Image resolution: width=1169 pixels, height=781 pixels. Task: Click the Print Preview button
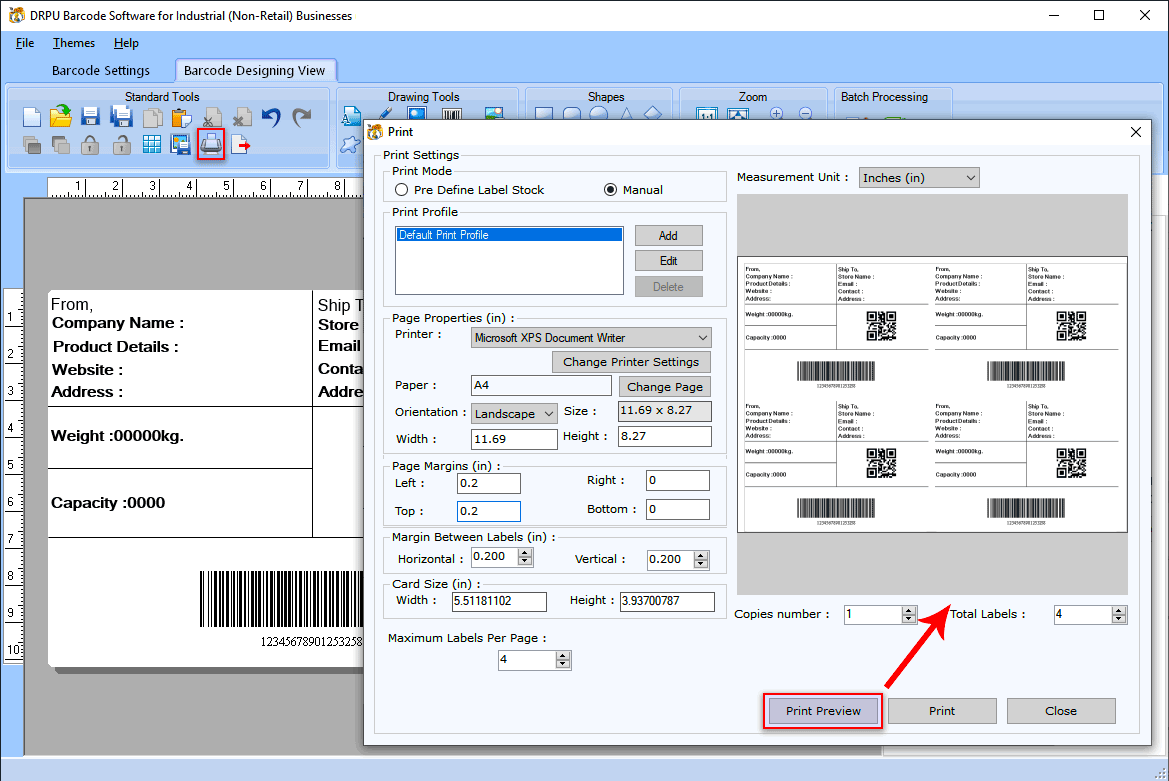click(823, 711)
